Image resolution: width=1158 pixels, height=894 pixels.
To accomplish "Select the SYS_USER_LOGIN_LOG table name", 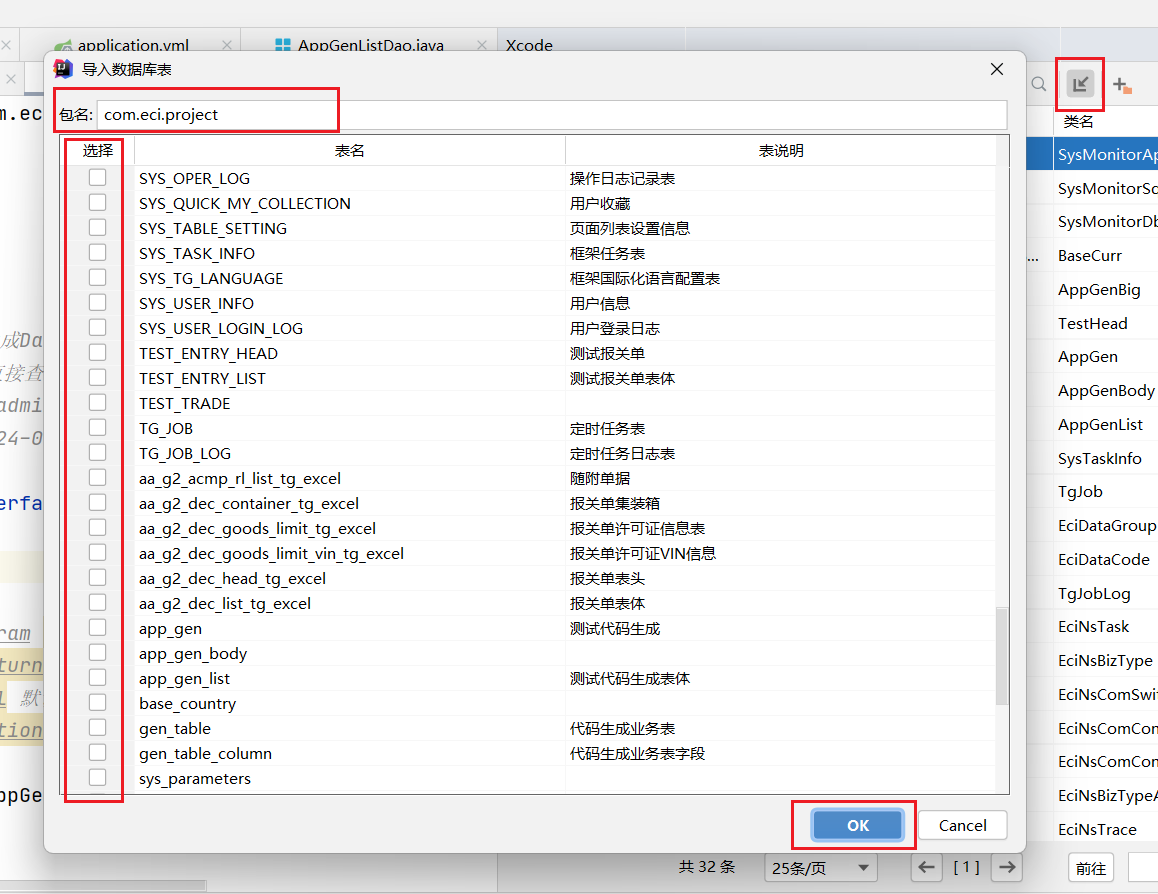I will (x=221, y=329).
